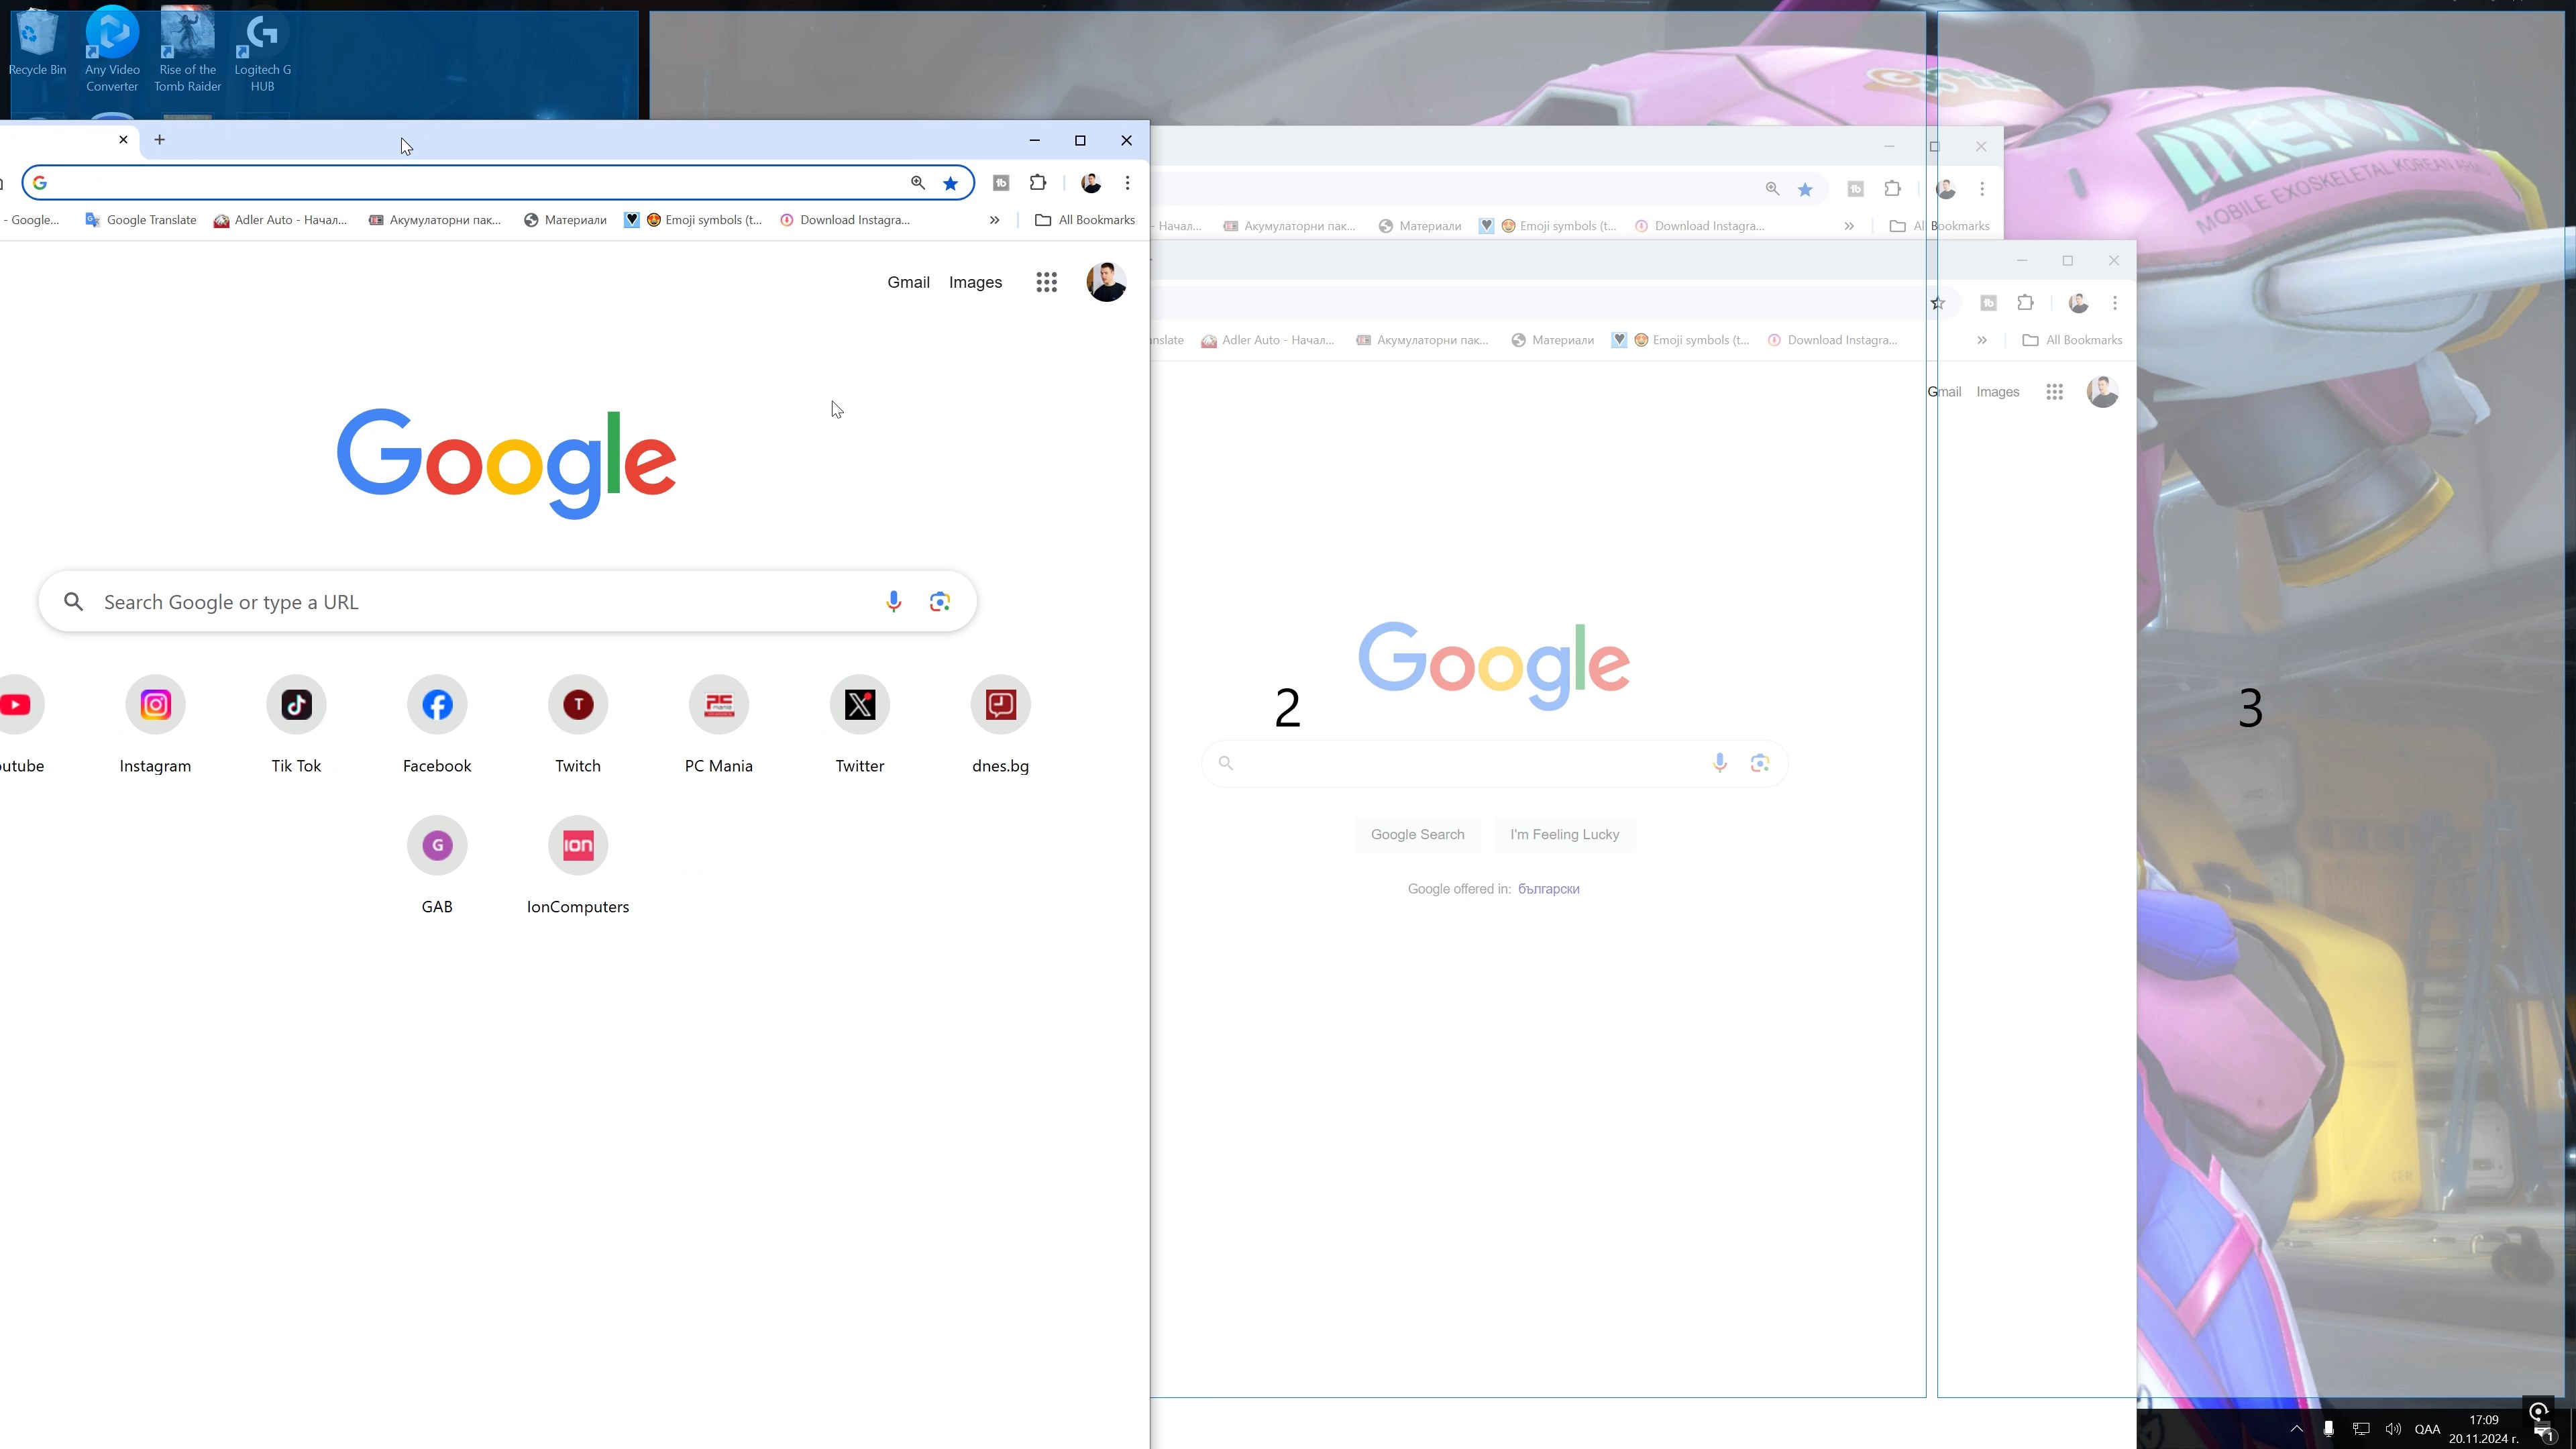Click Lens camera icon in background Google search
The height and width of the screenshot is (1449, 2576).
1760,764
